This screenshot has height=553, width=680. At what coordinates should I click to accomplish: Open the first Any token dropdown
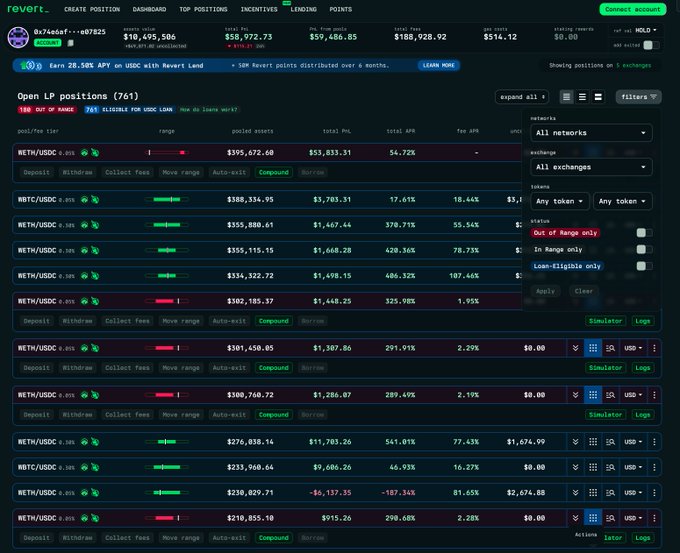point(560,201)
